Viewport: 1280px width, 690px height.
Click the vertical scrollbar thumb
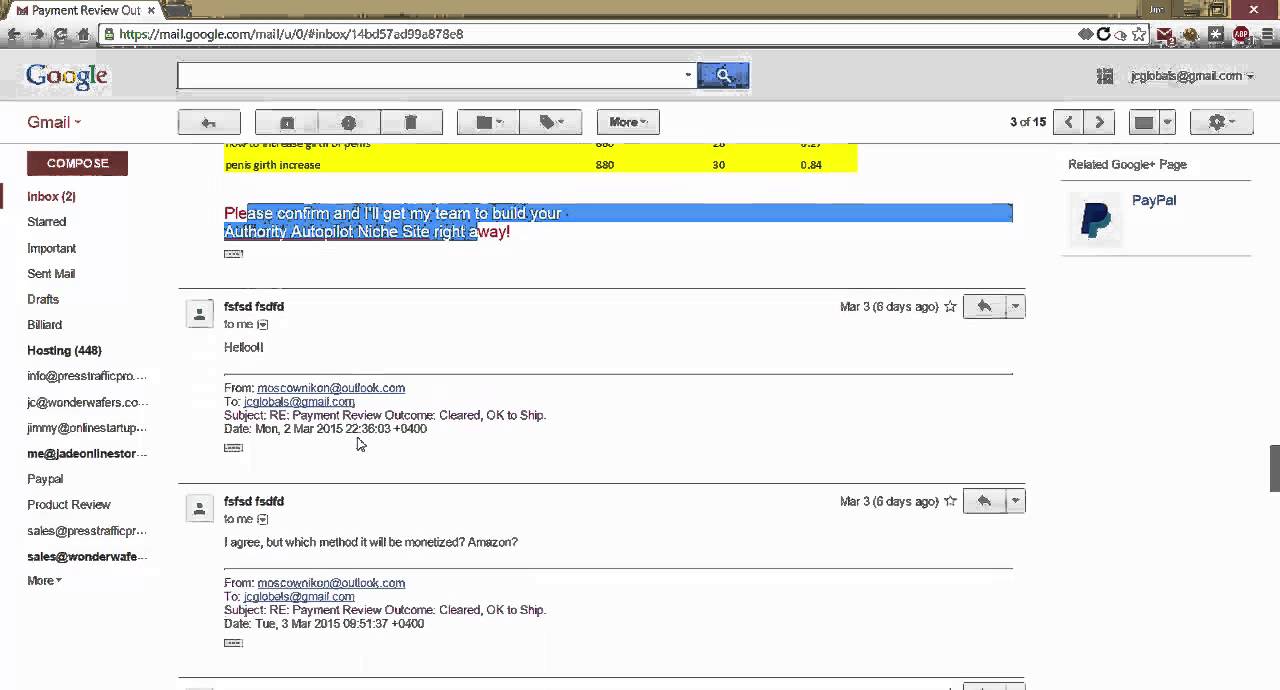1274,468
